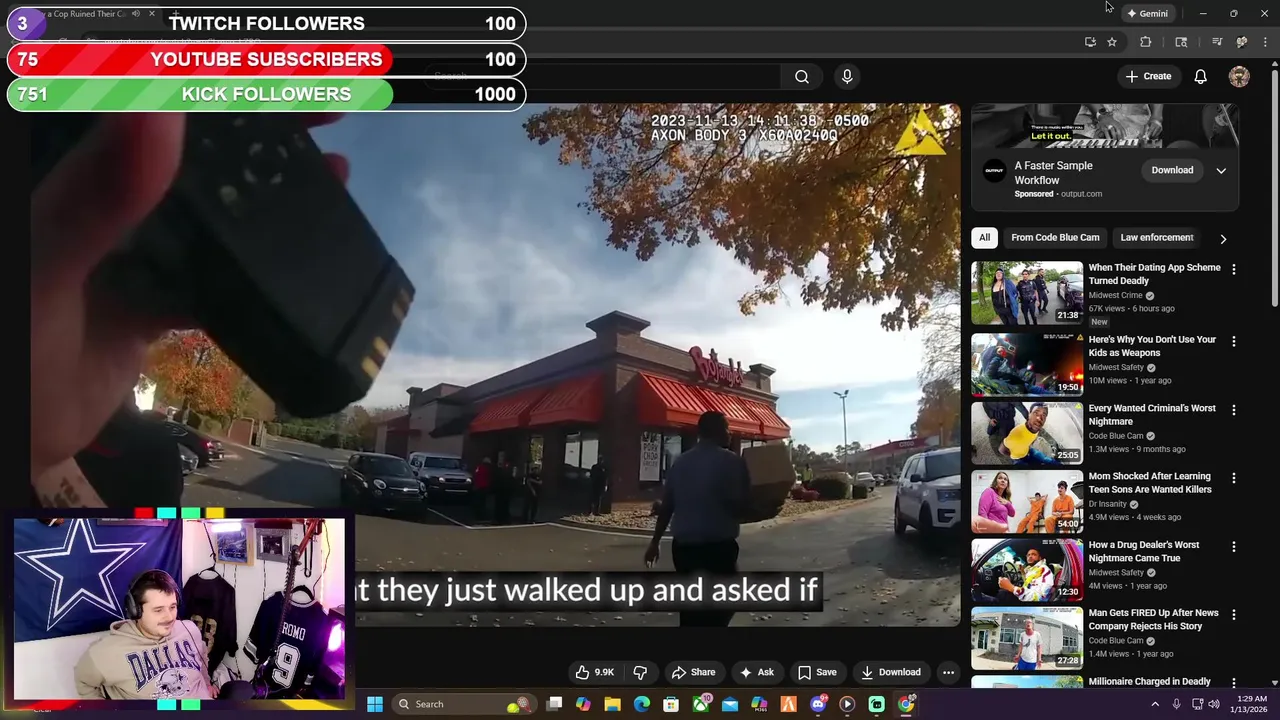The height and width of the screenshot is (720, 1280).
Task: Click the Download button under the video
Action: [890, 672]
